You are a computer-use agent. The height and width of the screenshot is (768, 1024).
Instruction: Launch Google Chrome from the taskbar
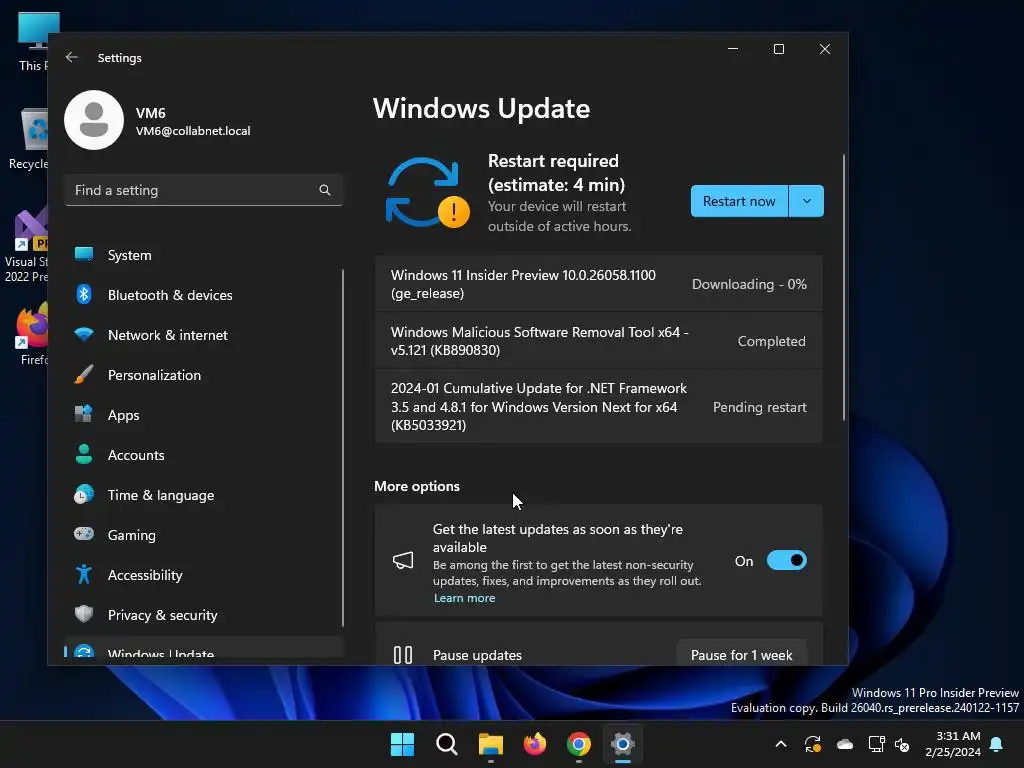tap(579, 744)
